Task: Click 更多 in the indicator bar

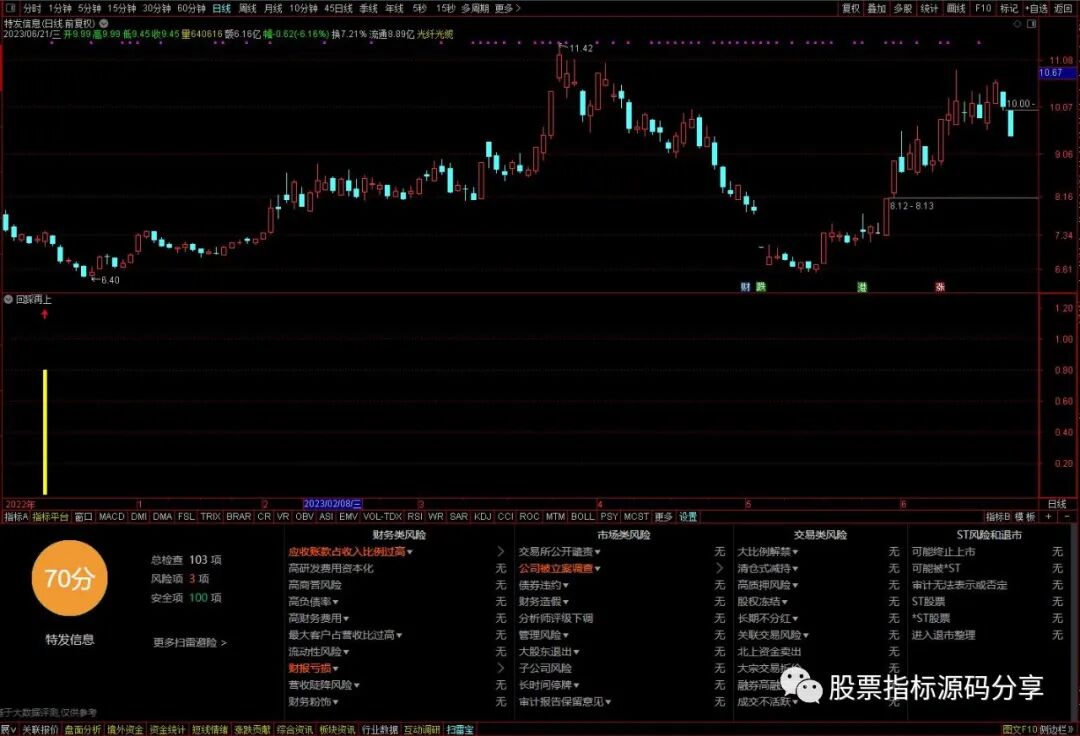Action: (663, 516)
